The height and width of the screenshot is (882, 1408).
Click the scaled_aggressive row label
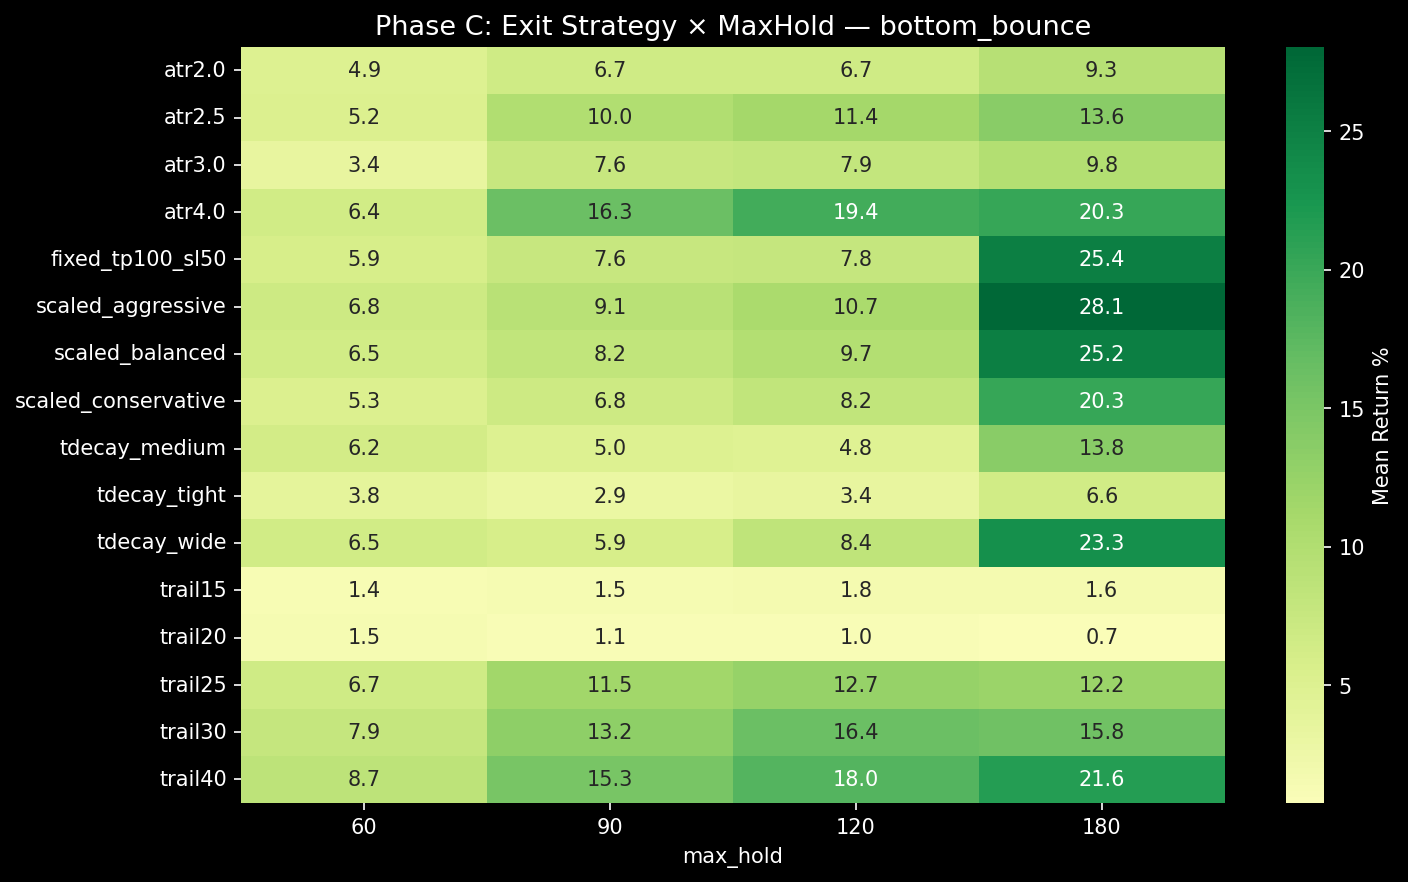point(130,306)
